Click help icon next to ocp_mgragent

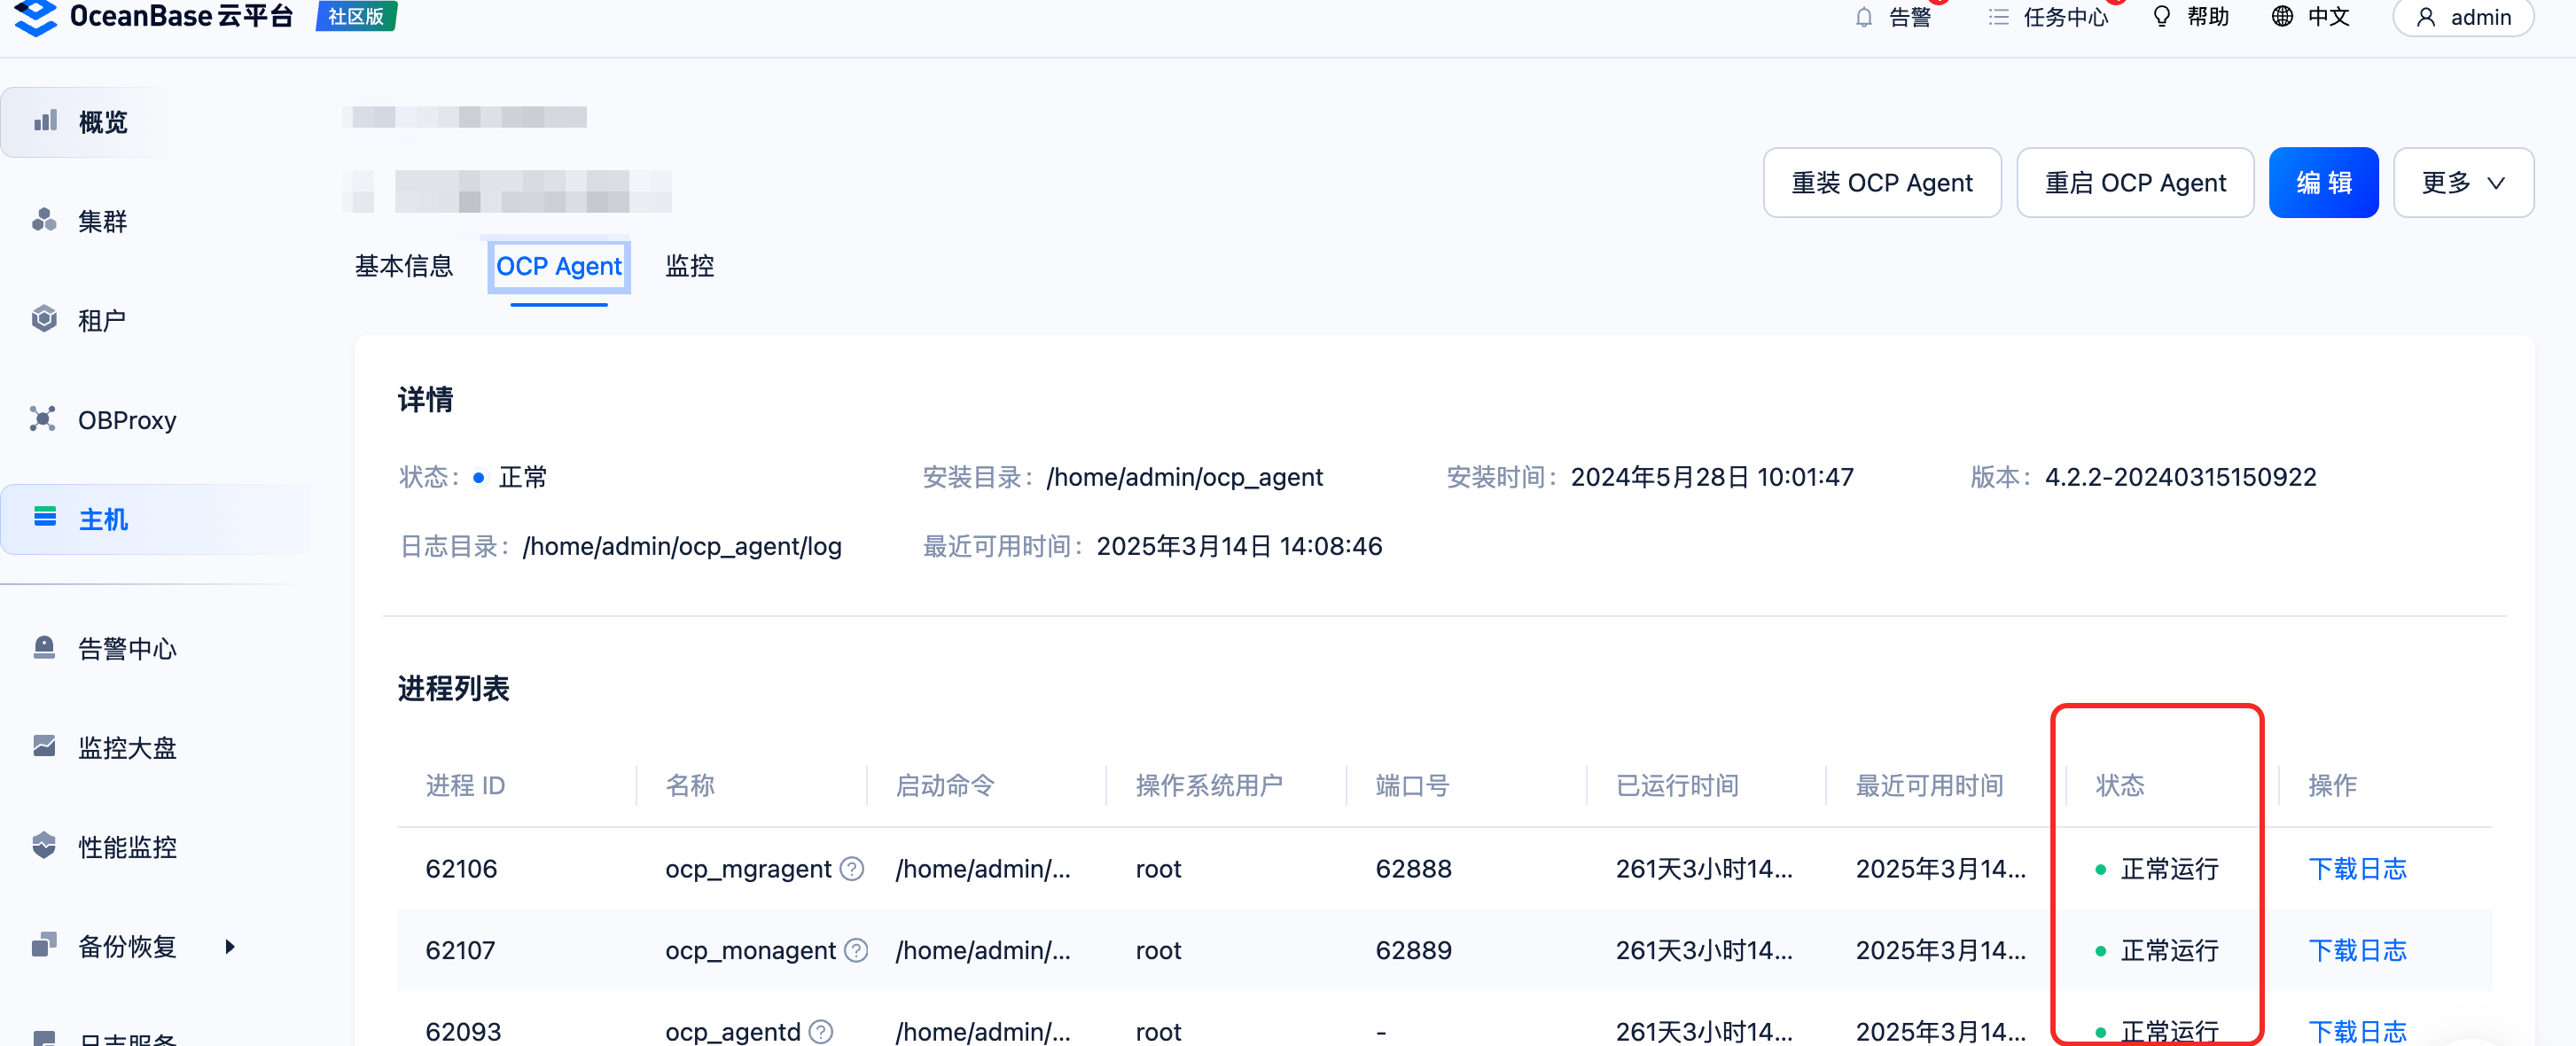click(852, 869)
